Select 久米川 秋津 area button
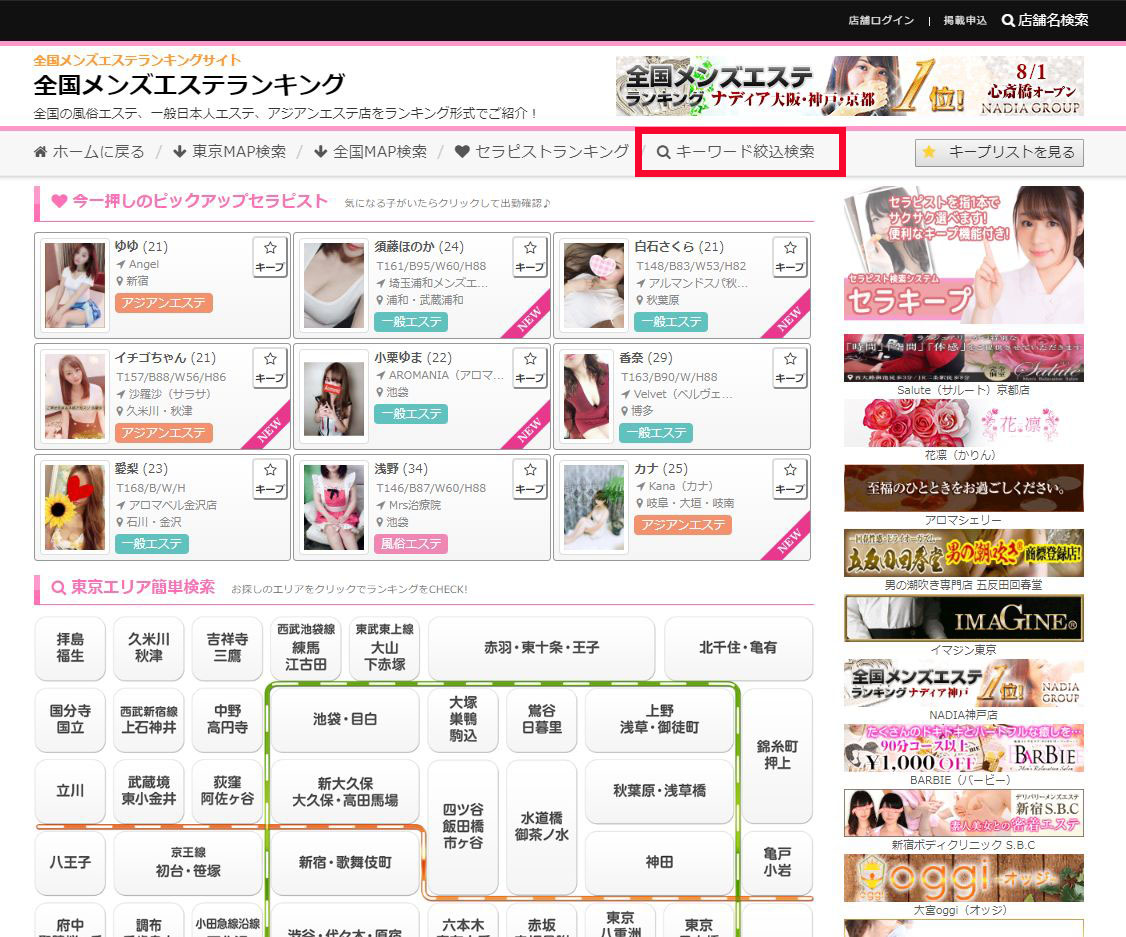Viewport: 1126px width, 937px height. [x=149, y=648]
